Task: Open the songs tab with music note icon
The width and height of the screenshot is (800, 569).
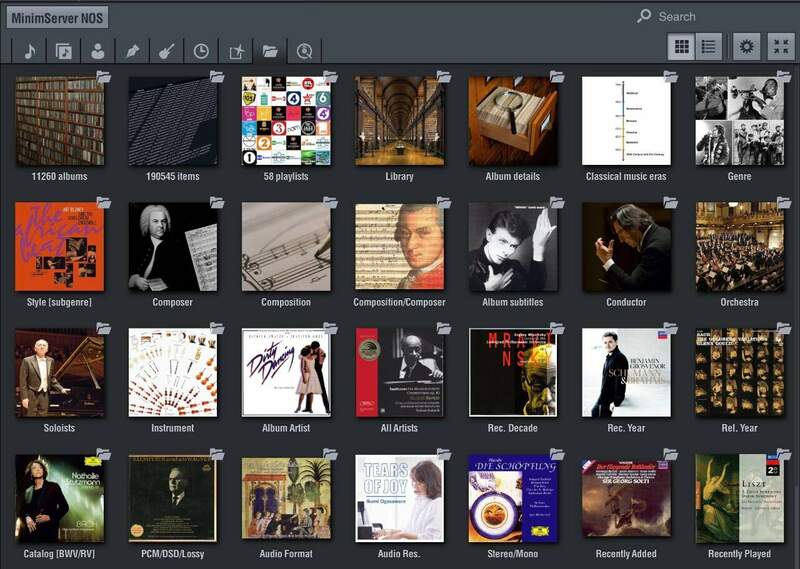Action: click(29, 50)
